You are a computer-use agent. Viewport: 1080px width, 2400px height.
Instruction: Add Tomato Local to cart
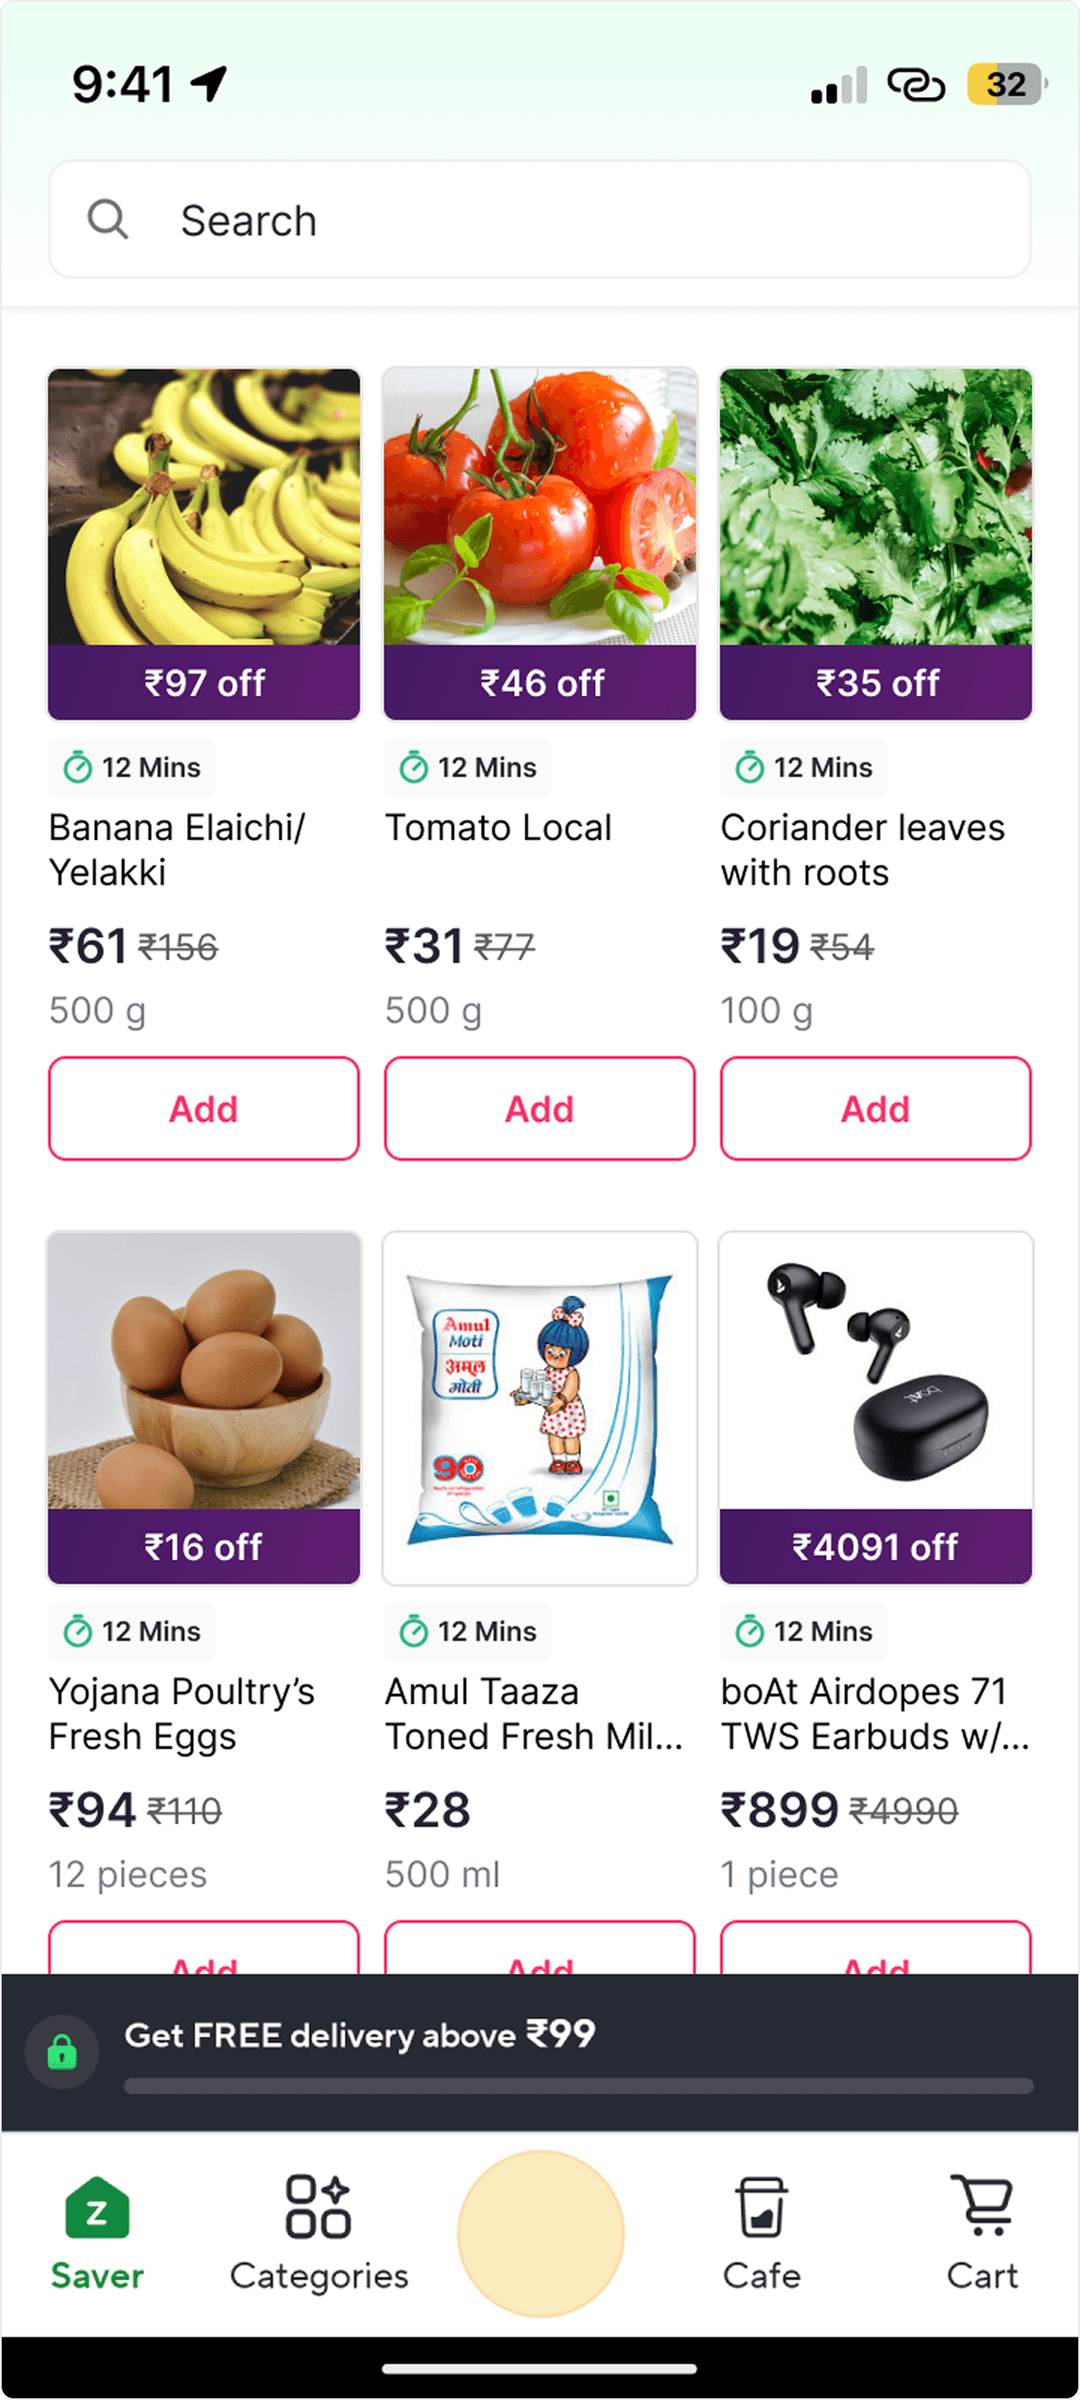point(540,1109)
